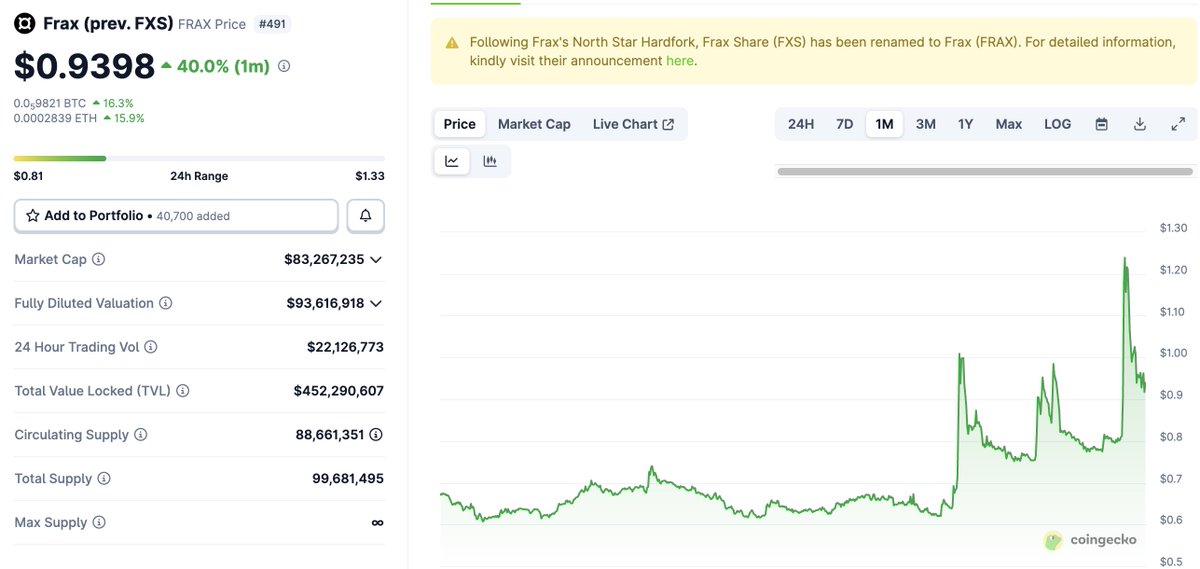Click the Frax (prev. FXS) title
The width and height of the screenshot is (1200, 569).
[108, 23]
